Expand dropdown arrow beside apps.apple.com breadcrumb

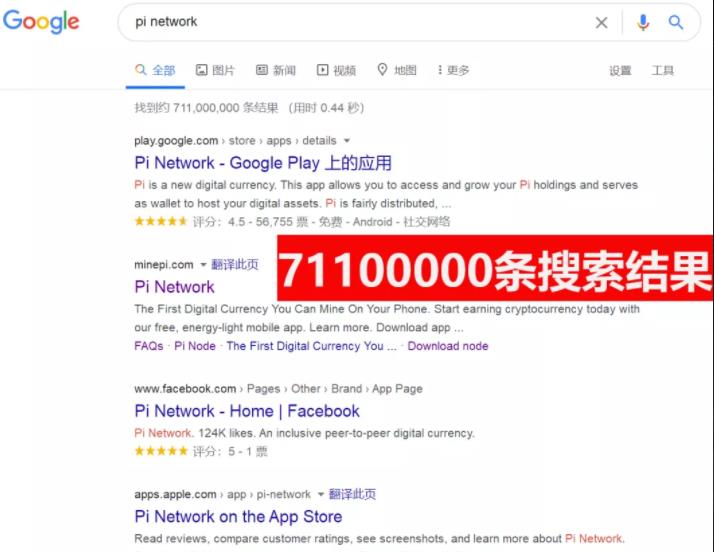click(321, 495)
